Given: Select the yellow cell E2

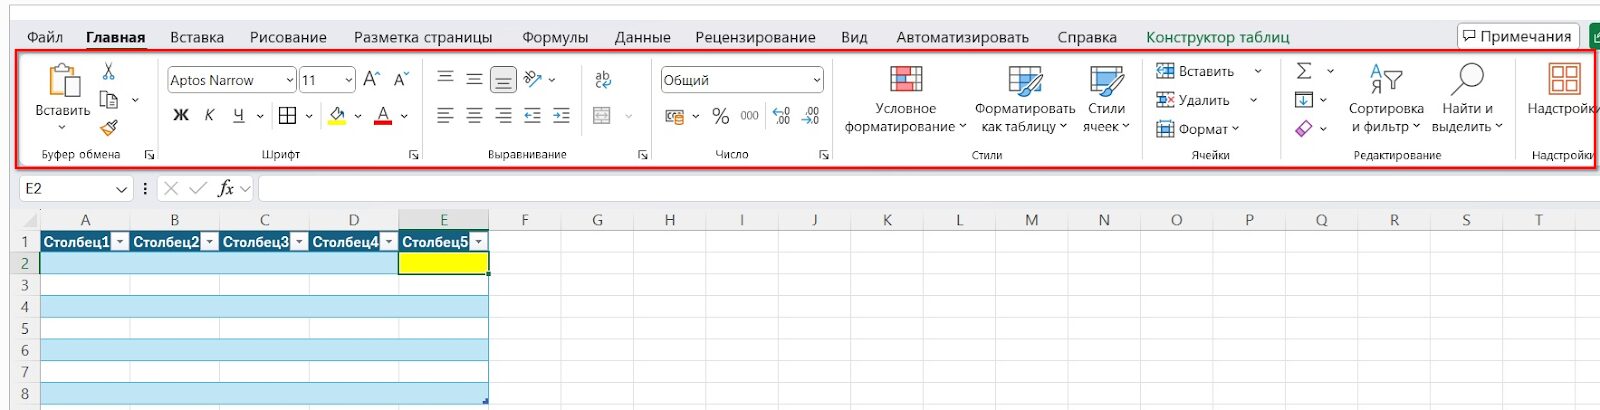Looking at the screenshot, I should pos(443,263).
